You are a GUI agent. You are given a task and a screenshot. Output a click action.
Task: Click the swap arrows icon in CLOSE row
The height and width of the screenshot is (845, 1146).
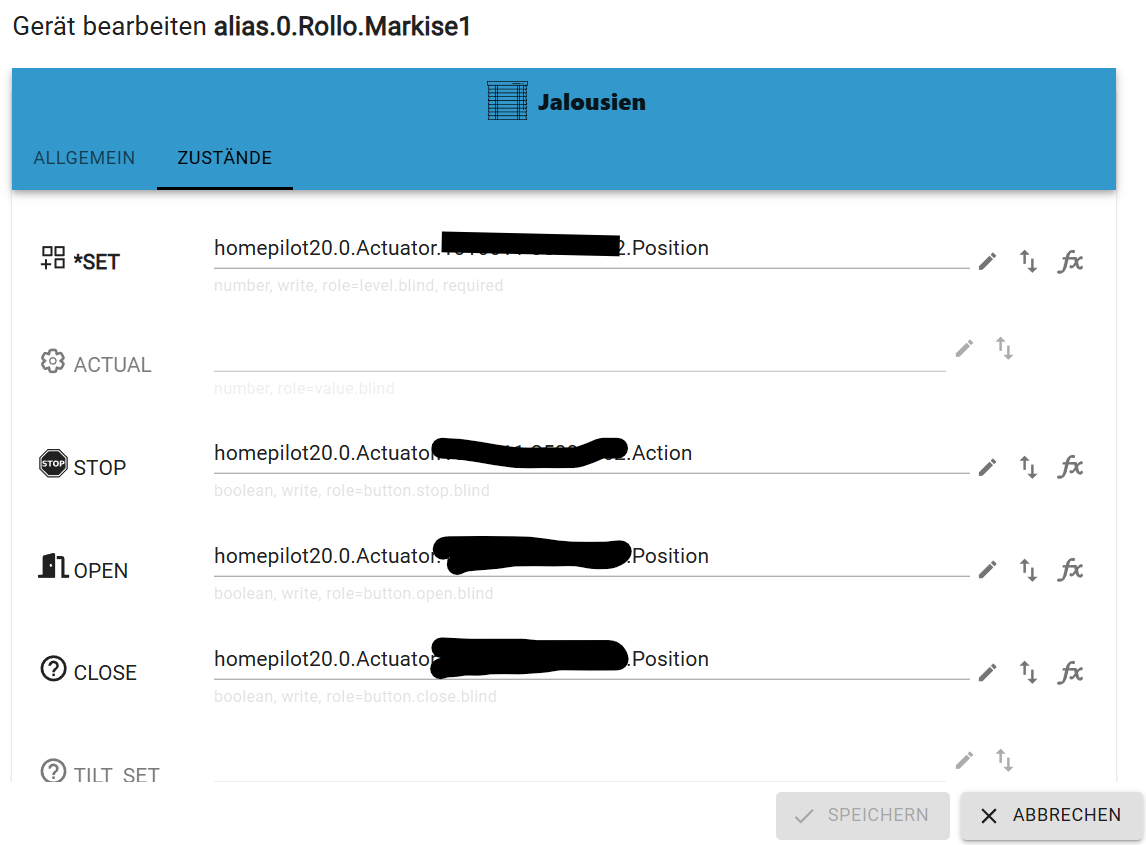[x=1028, y=672]
